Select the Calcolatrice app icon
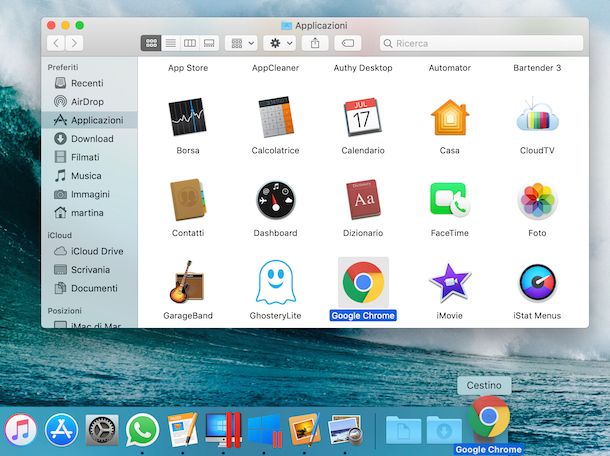Image resolution: width=610 pixels, height=456 pixels. [x=275, y=117]
